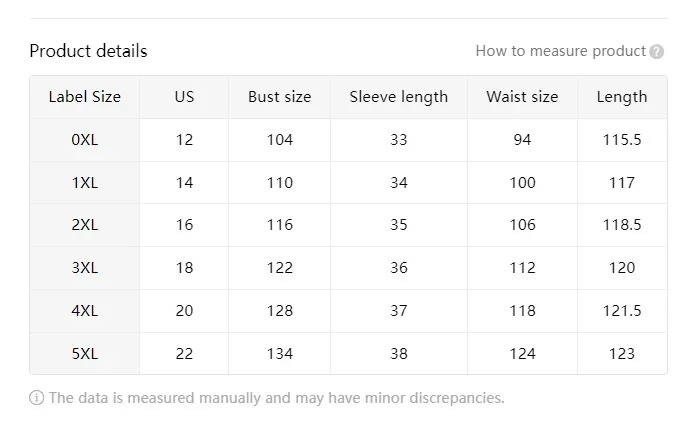Viewport: 699px width, 427px height.
Task: Select the Label Size column header
Action: pyautogui.click(x=85, y=97)
